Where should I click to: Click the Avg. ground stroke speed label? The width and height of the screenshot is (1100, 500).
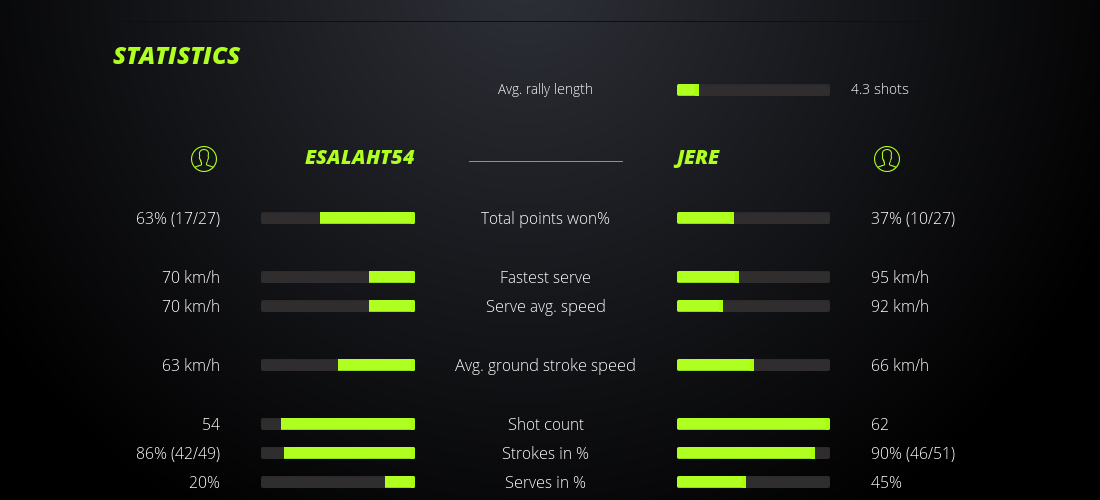tap(545, 365)
